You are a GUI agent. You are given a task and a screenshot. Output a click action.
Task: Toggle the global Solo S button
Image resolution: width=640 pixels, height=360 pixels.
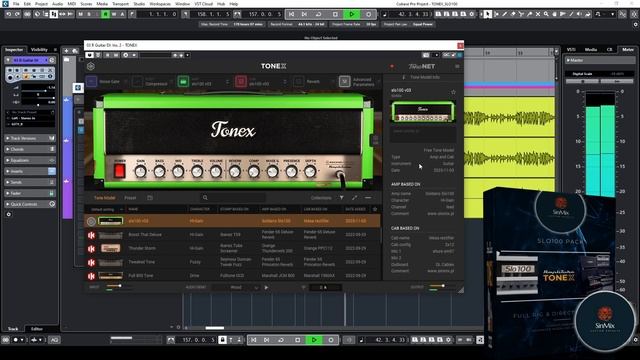tap(89, 14)
